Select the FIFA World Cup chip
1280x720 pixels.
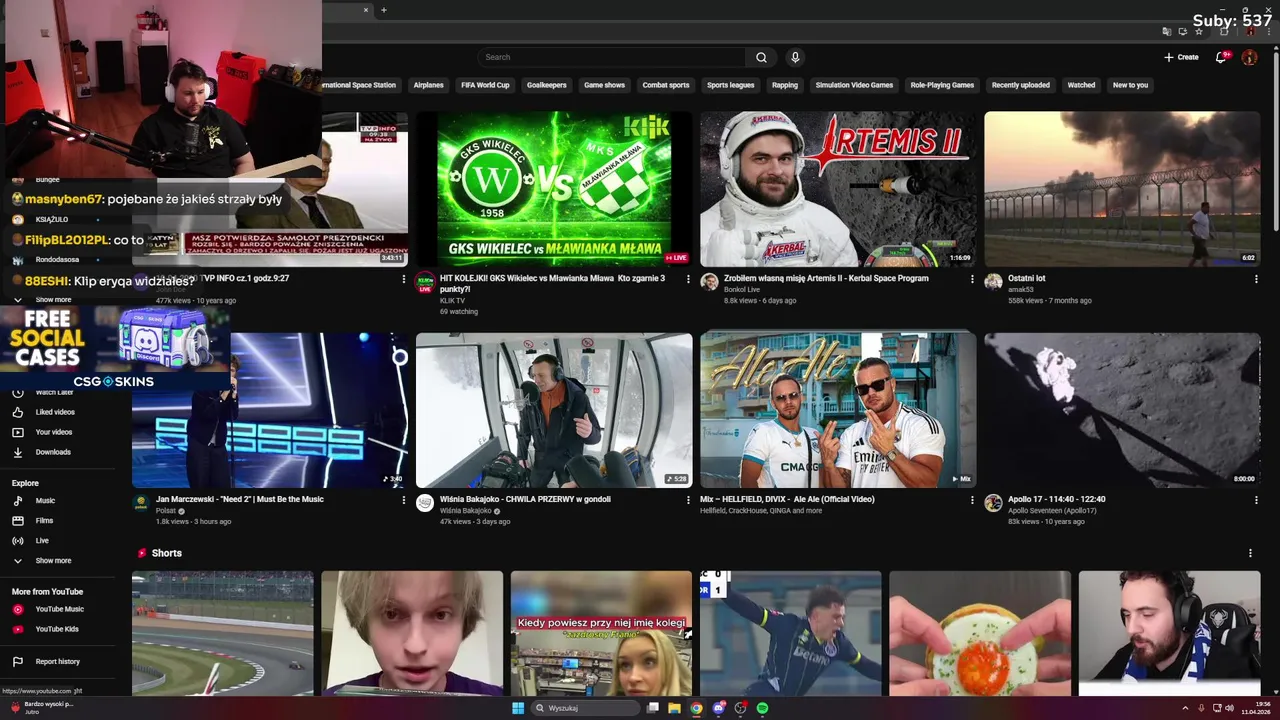pos(485,85)
